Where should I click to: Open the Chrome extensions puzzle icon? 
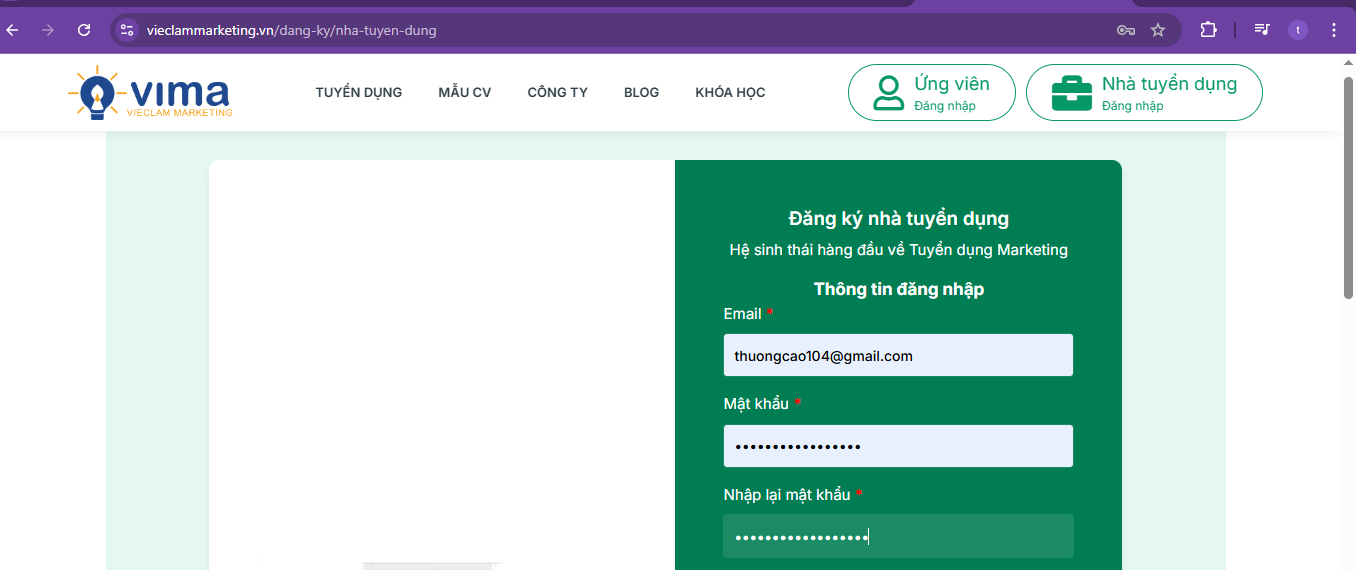tap(1208, 30)
